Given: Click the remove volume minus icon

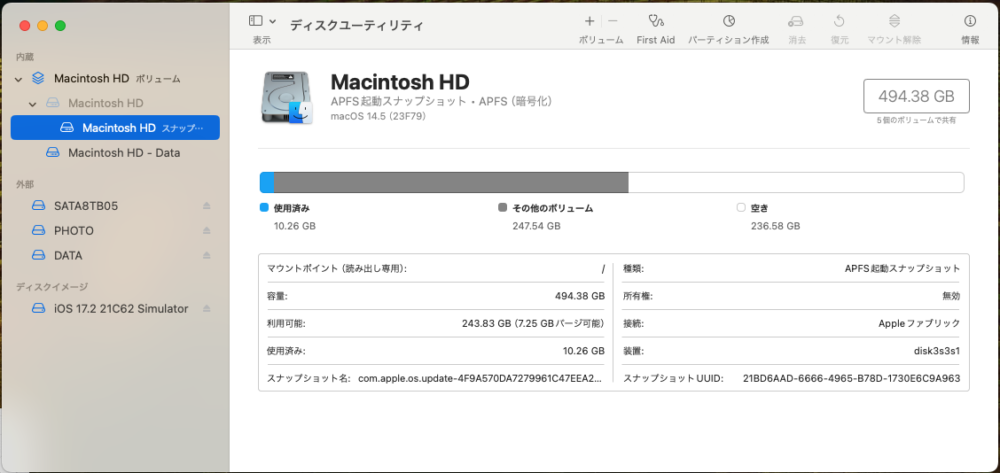Looking at the screenshot, I should (x=613, y=21).
